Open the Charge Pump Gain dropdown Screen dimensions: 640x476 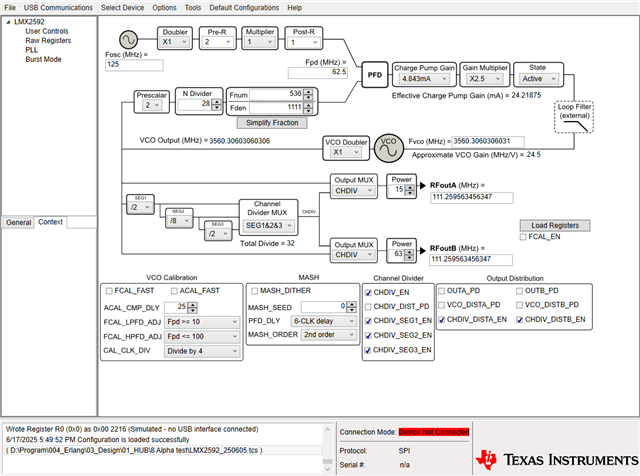(x=424, y=79)
